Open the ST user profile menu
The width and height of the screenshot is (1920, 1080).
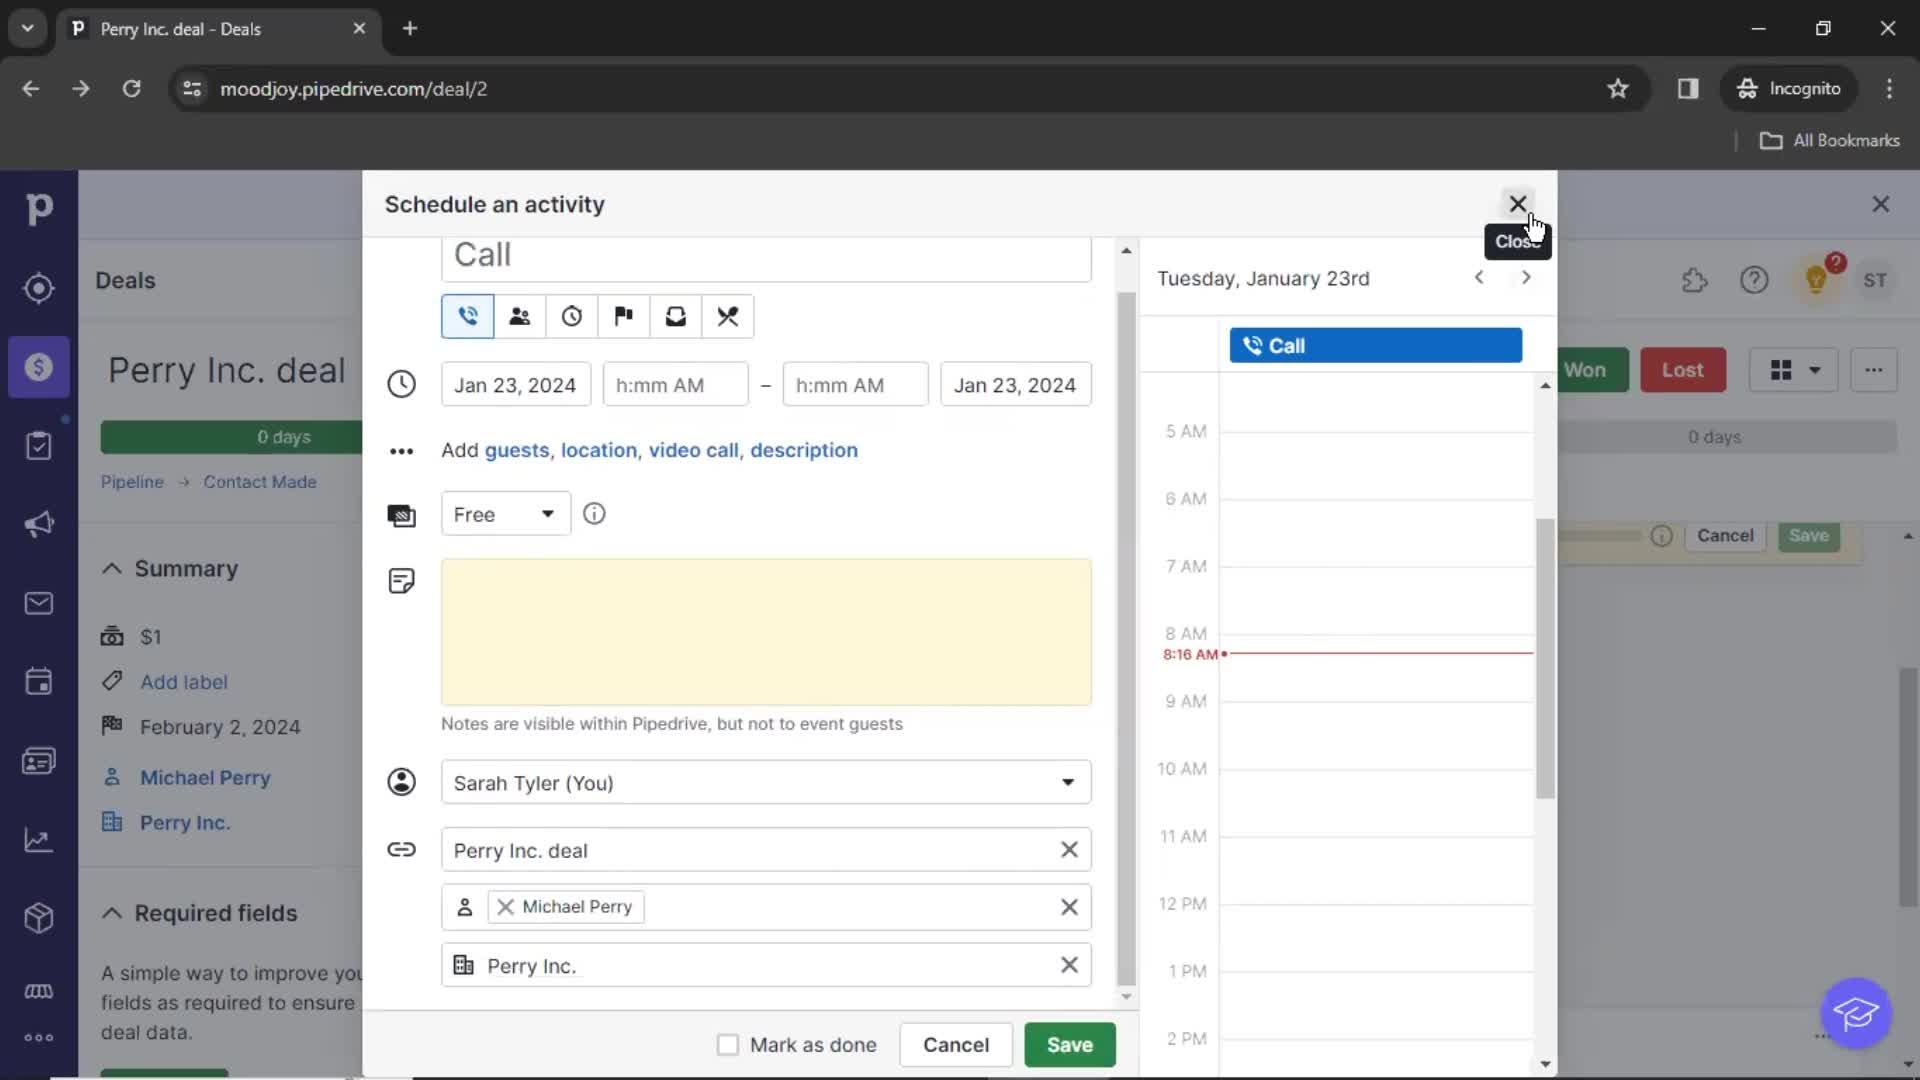(x=1875, y=281)
